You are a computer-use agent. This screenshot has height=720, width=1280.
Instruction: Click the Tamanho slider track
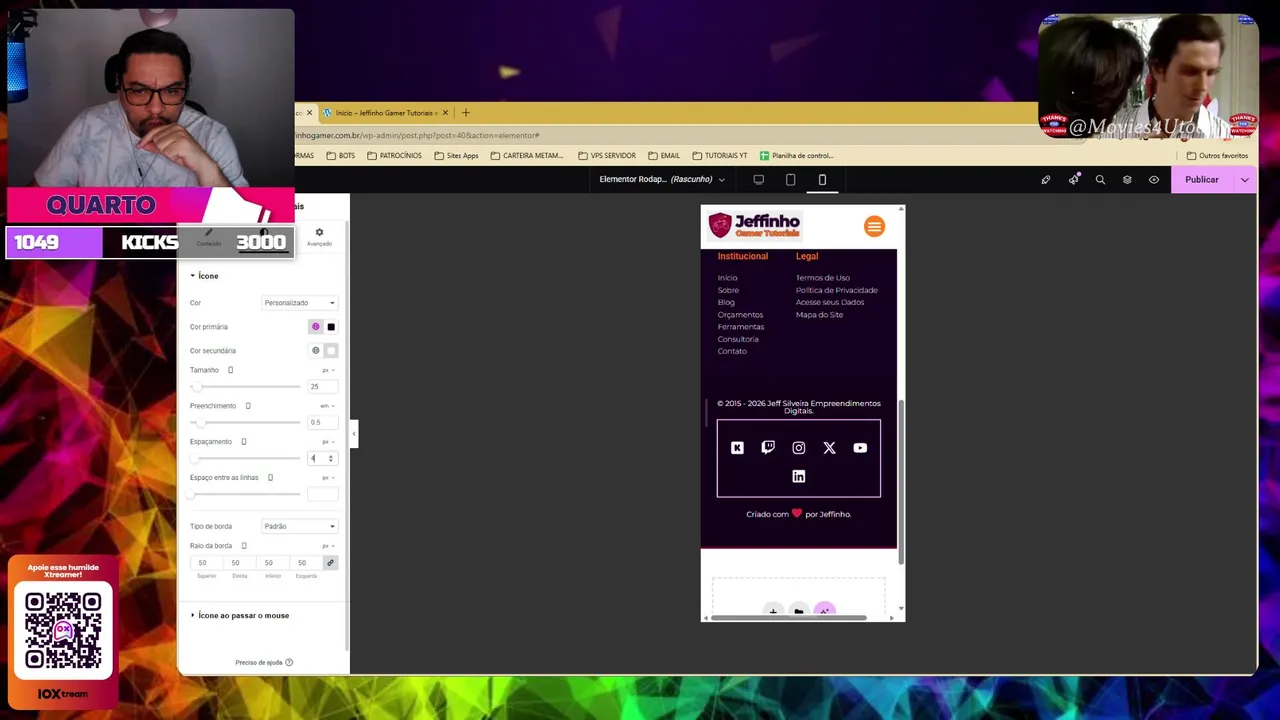coord(245,386)
